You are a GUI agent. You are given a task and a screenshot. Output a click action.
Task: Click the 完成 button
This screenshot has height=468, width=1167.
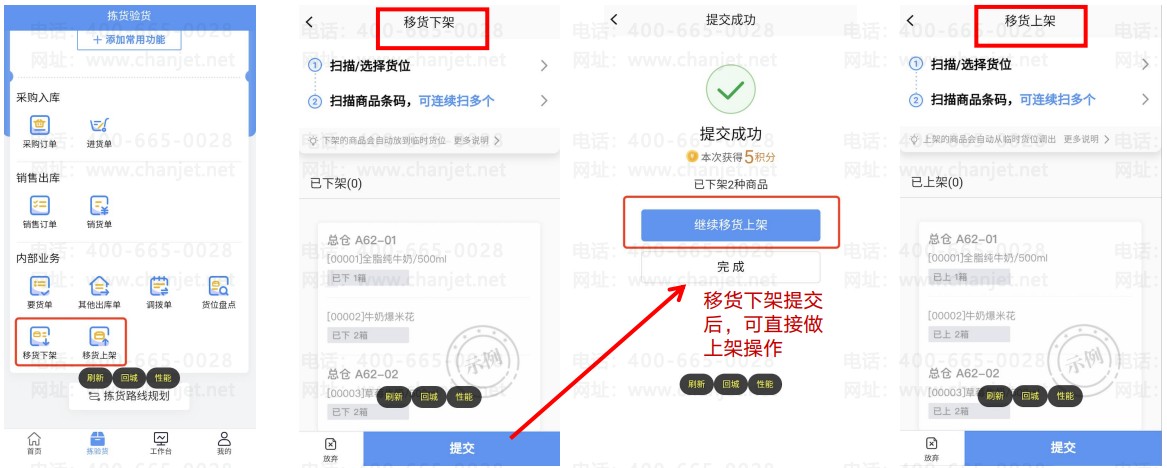tap(730, 266)
